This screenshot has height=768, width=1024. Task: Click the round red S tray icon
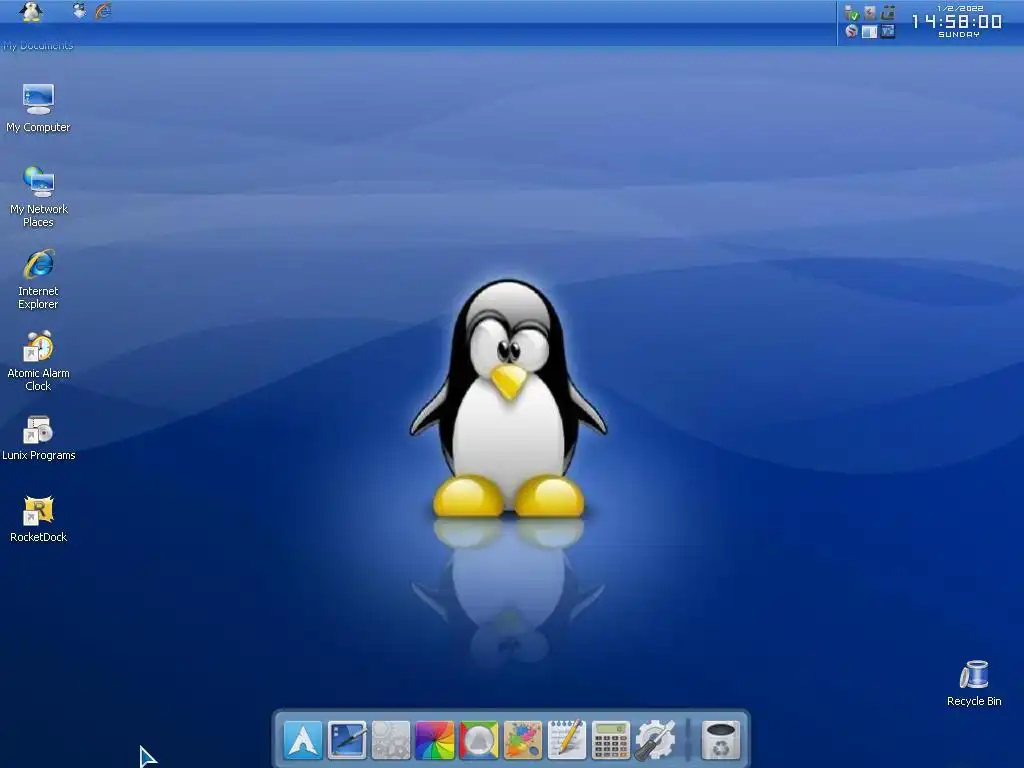[x=851, y=31]
